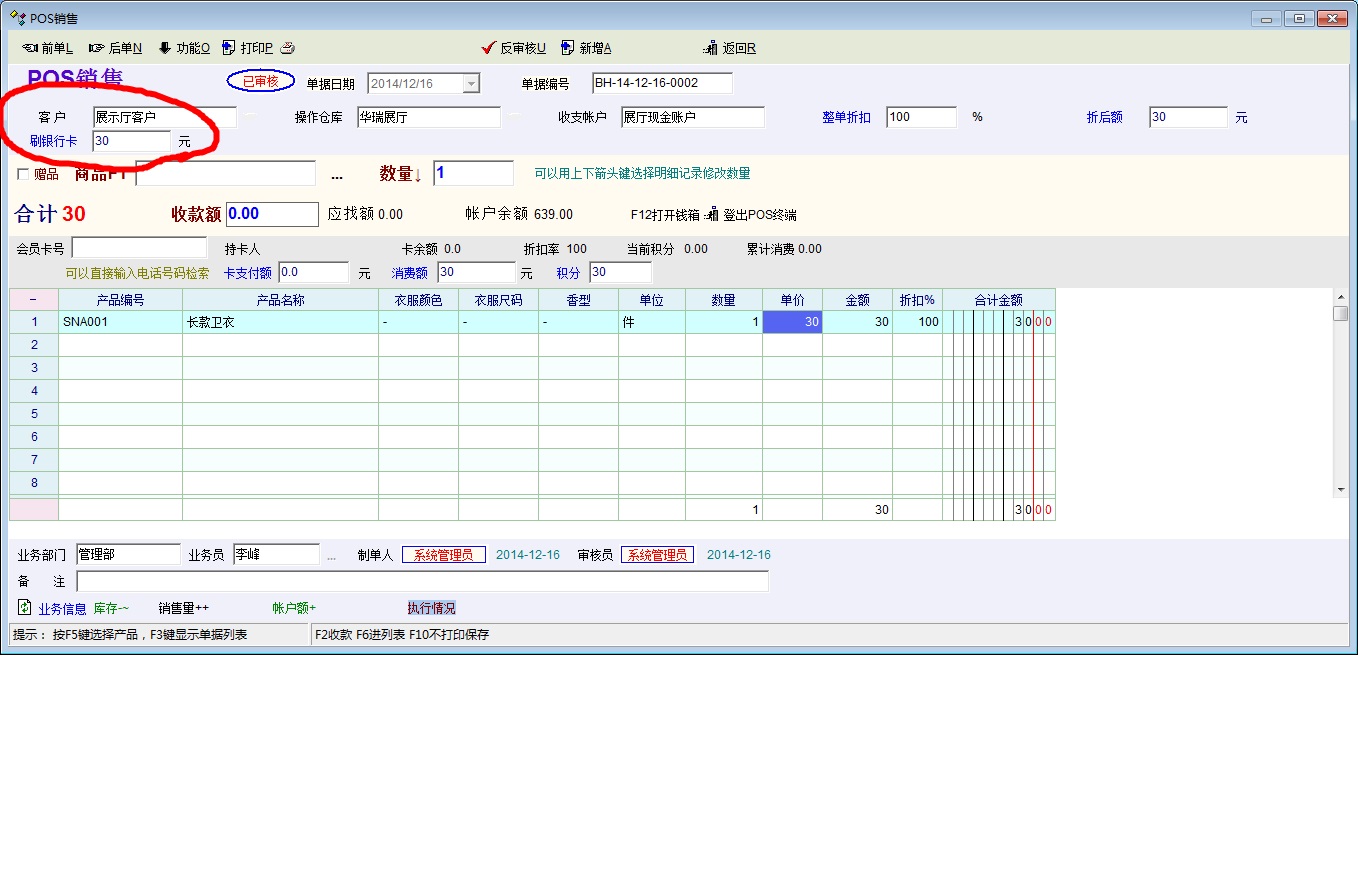Click the printer preview icon beside 打印P
The image size is (1358, 872).
(x=287, y=48)
